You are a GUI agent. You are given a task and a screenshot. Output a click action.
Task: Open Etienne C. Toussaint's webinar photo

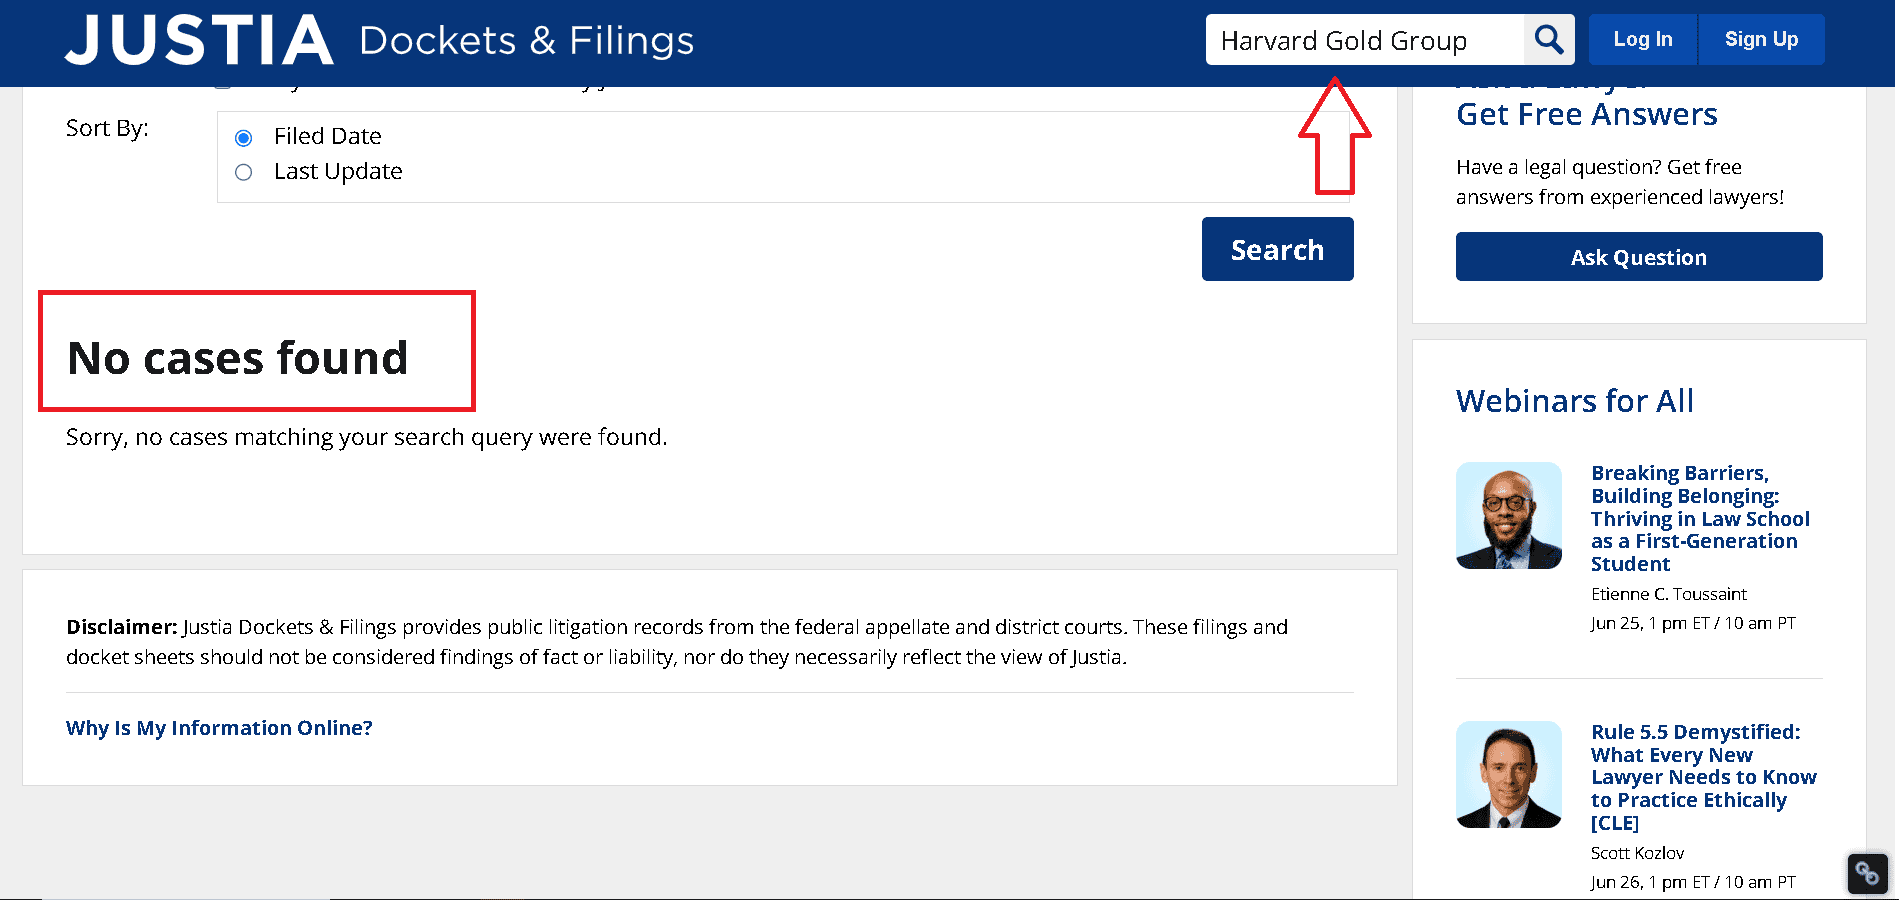pos(1508,515)
